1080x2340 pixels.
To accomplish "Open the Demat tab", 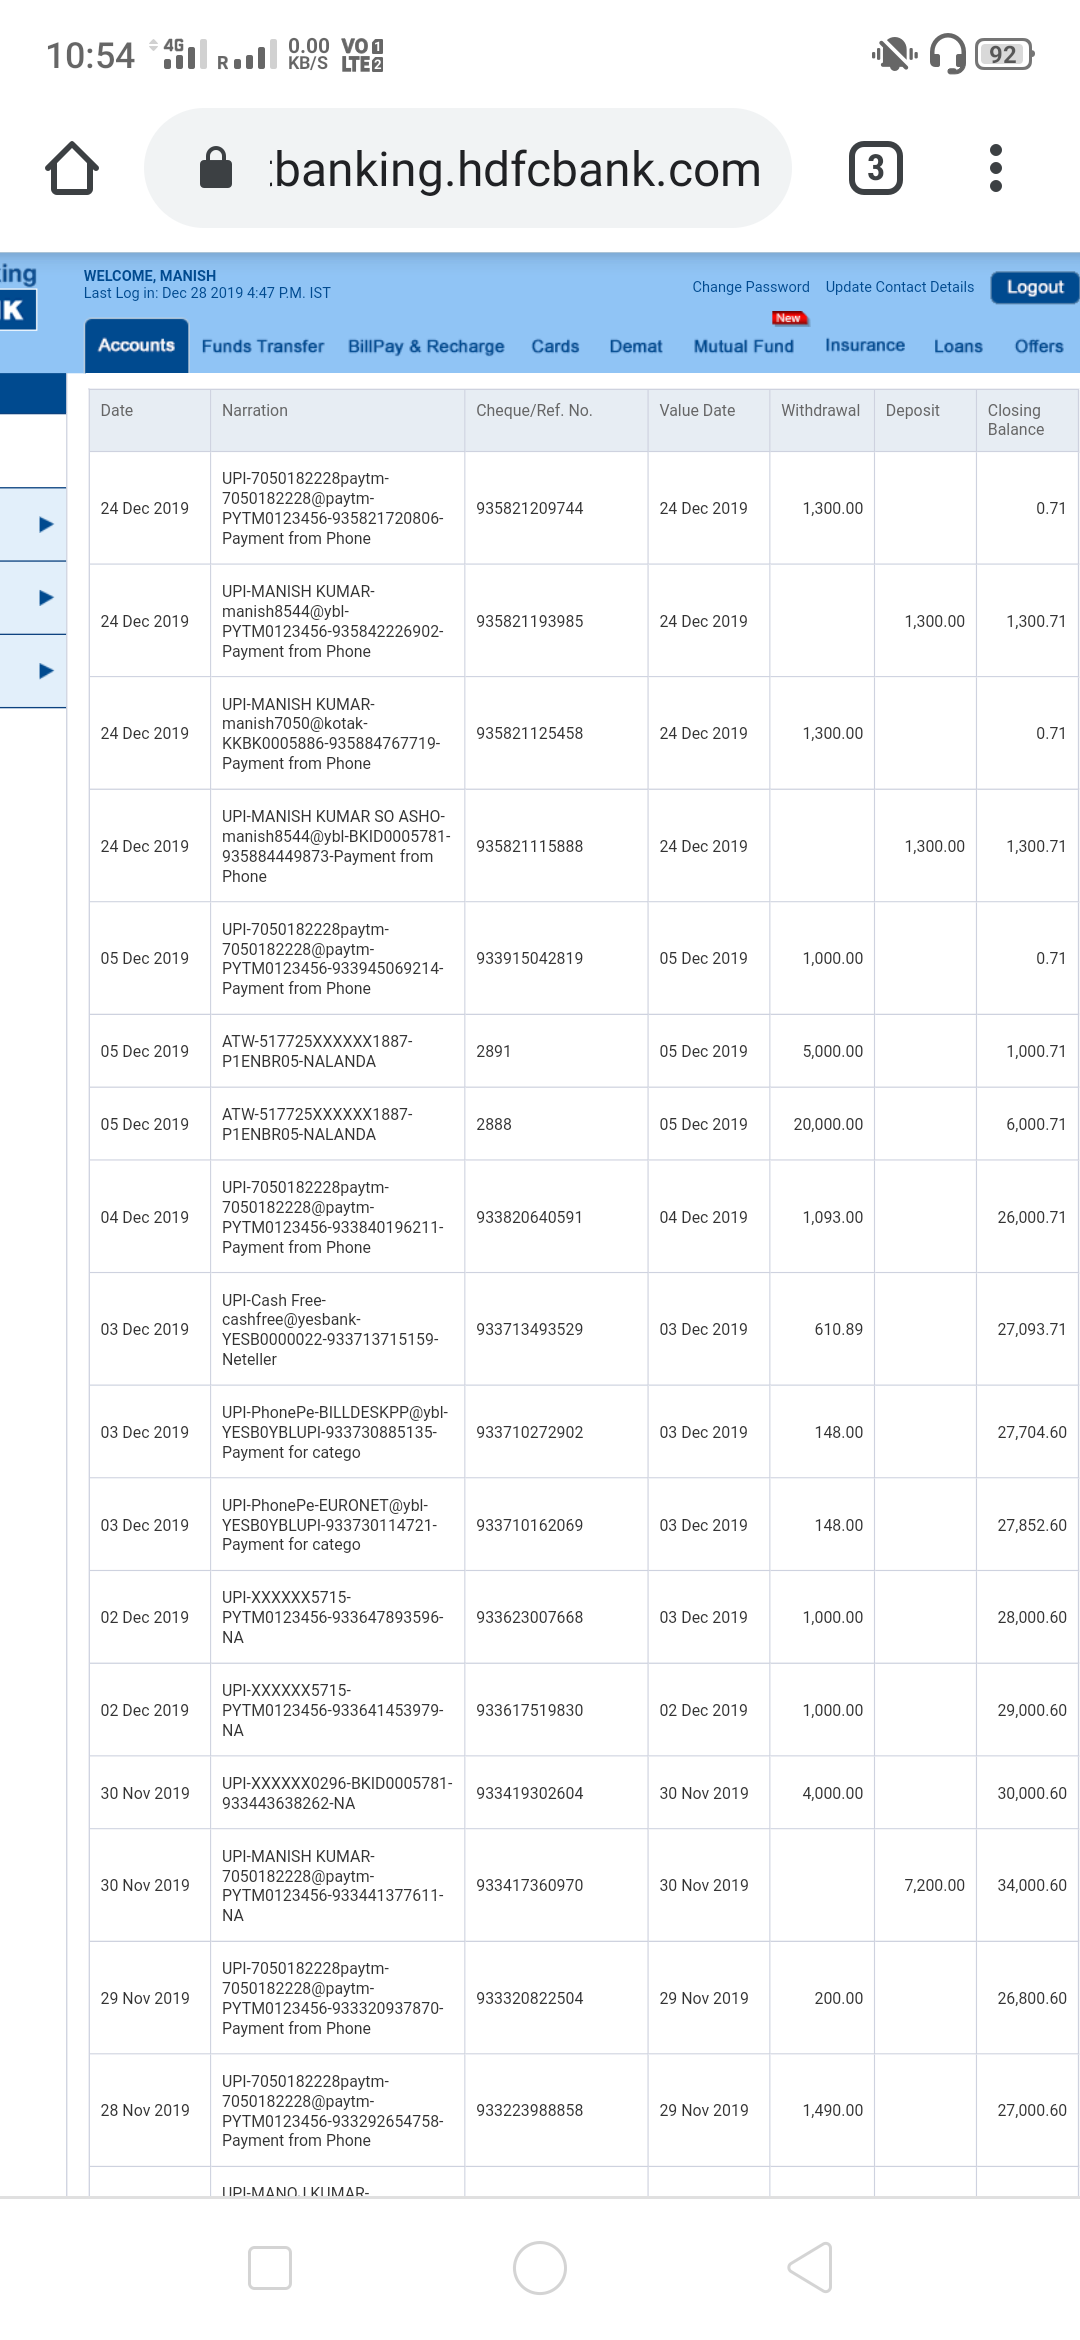I will [x=636, y=346].
